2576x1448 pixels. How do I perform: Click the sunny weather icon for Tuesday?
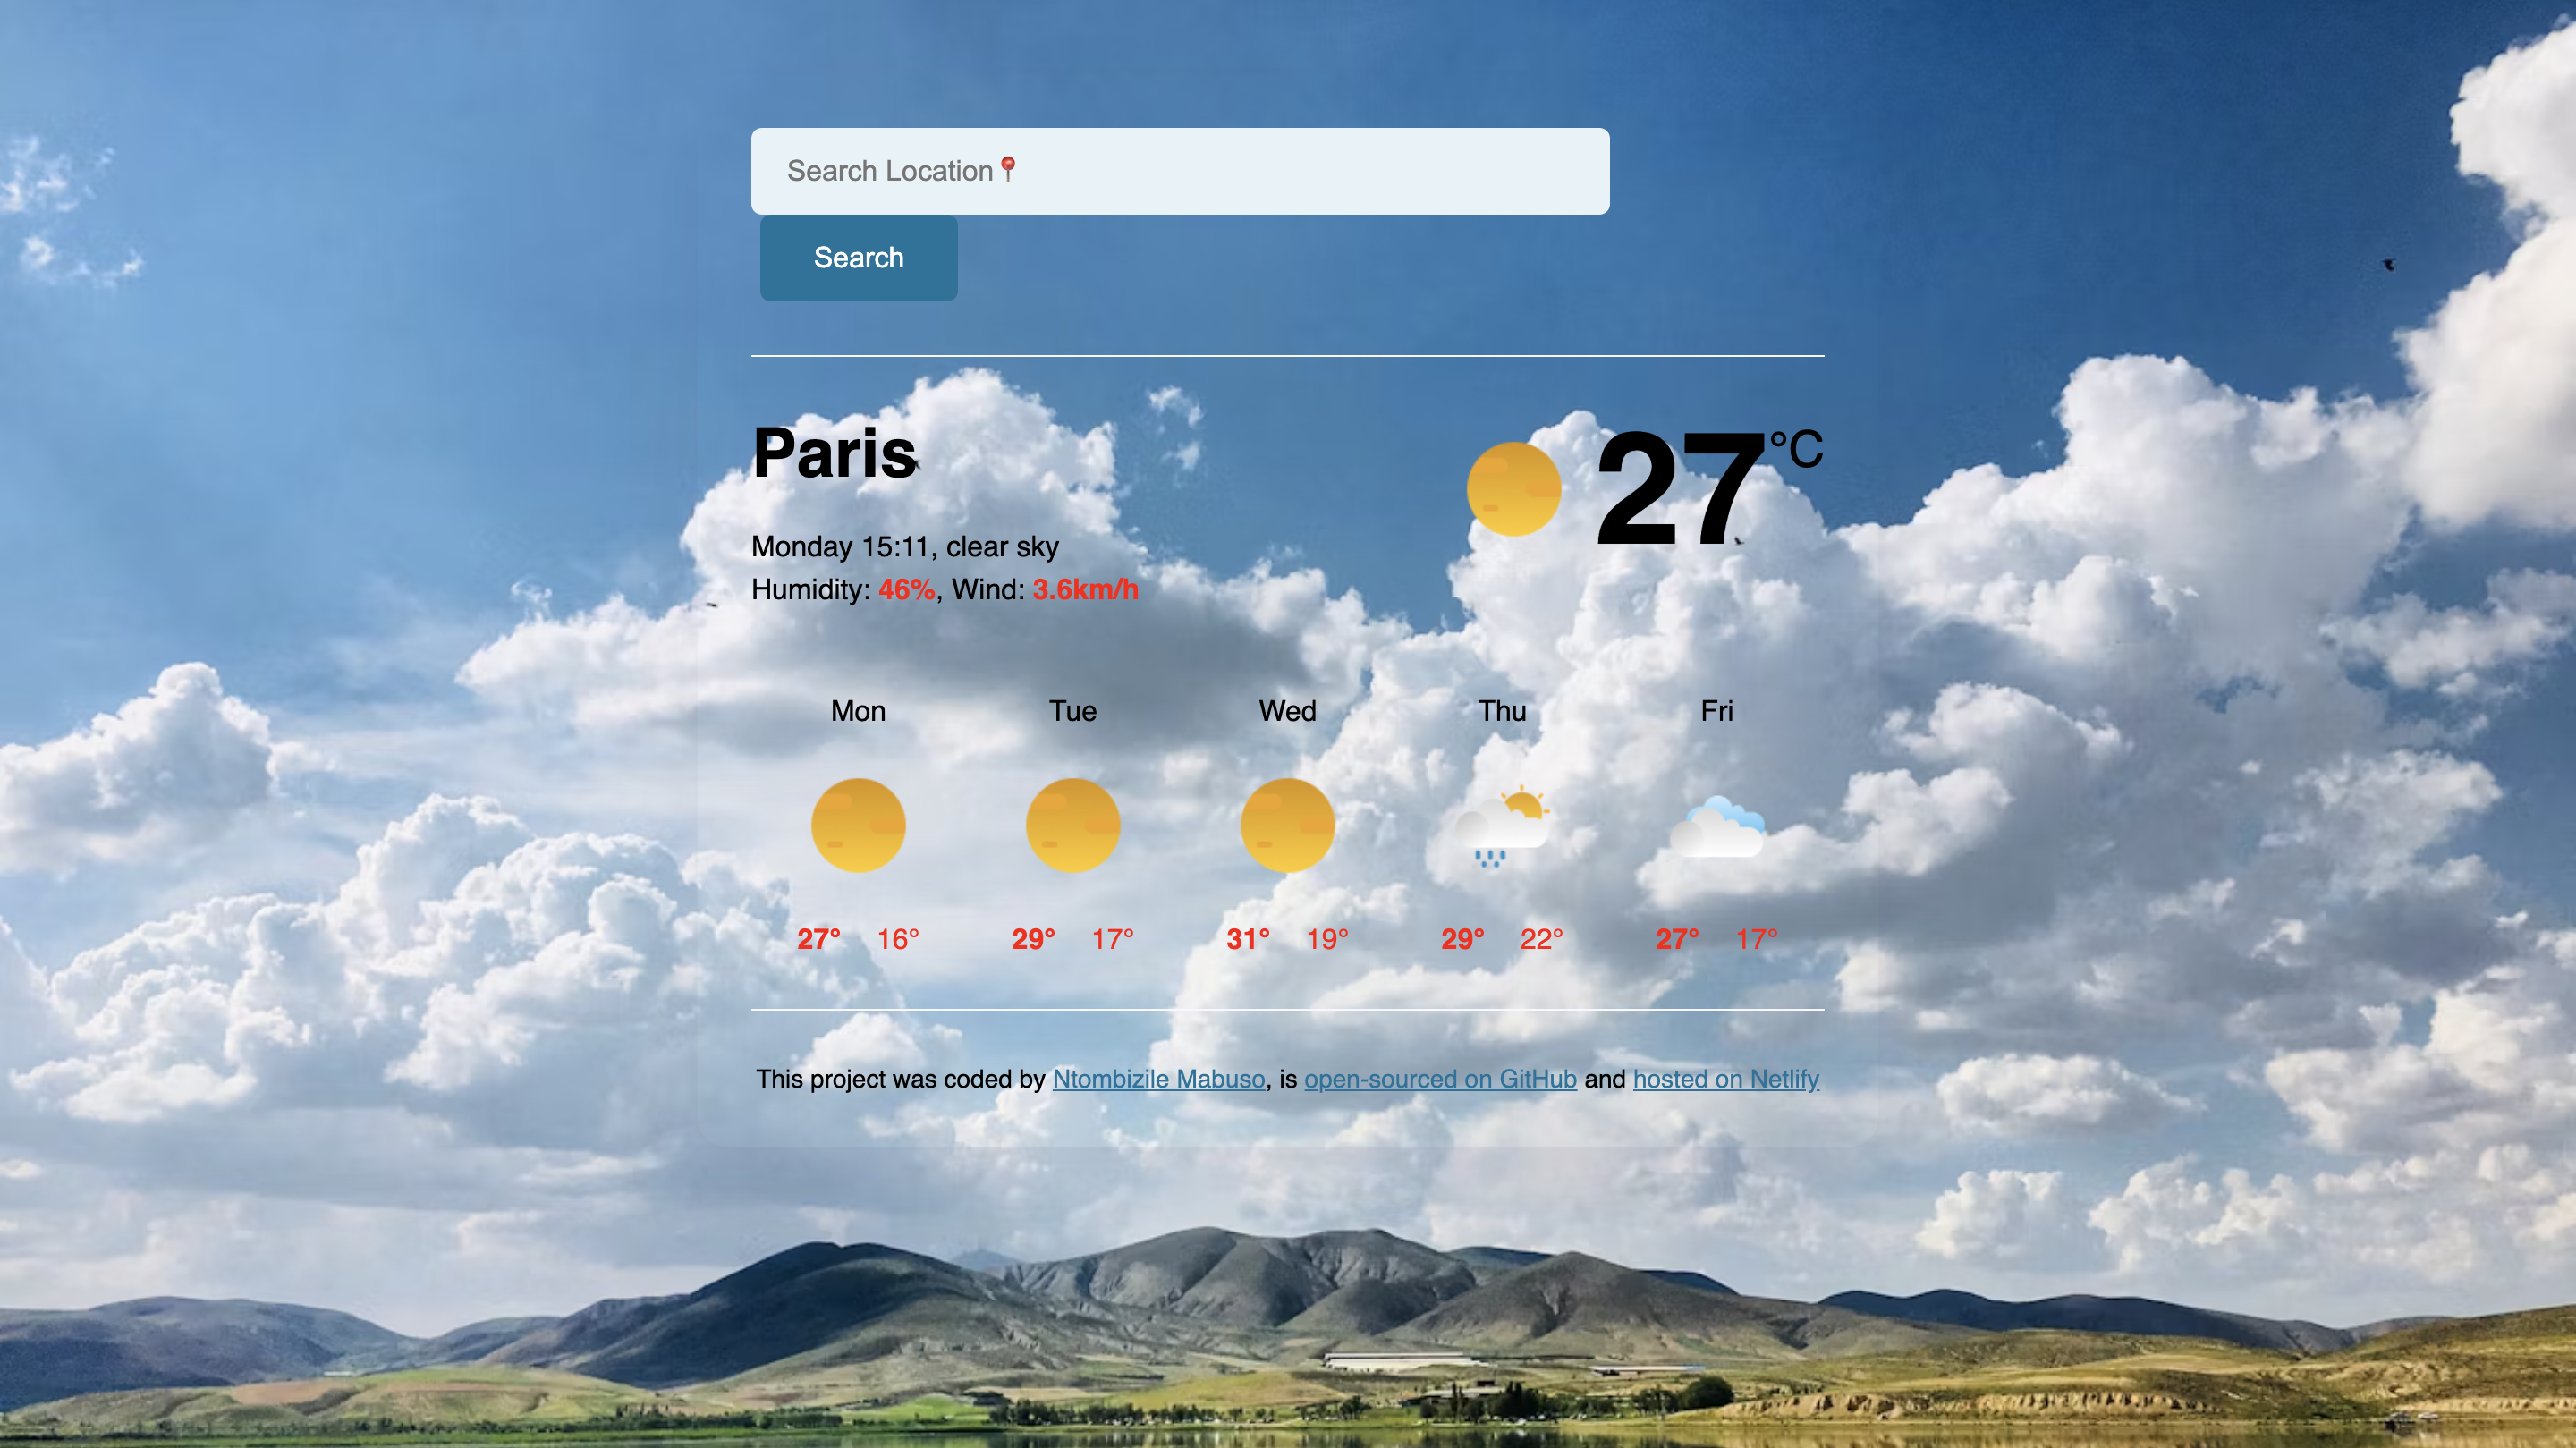1072,825
